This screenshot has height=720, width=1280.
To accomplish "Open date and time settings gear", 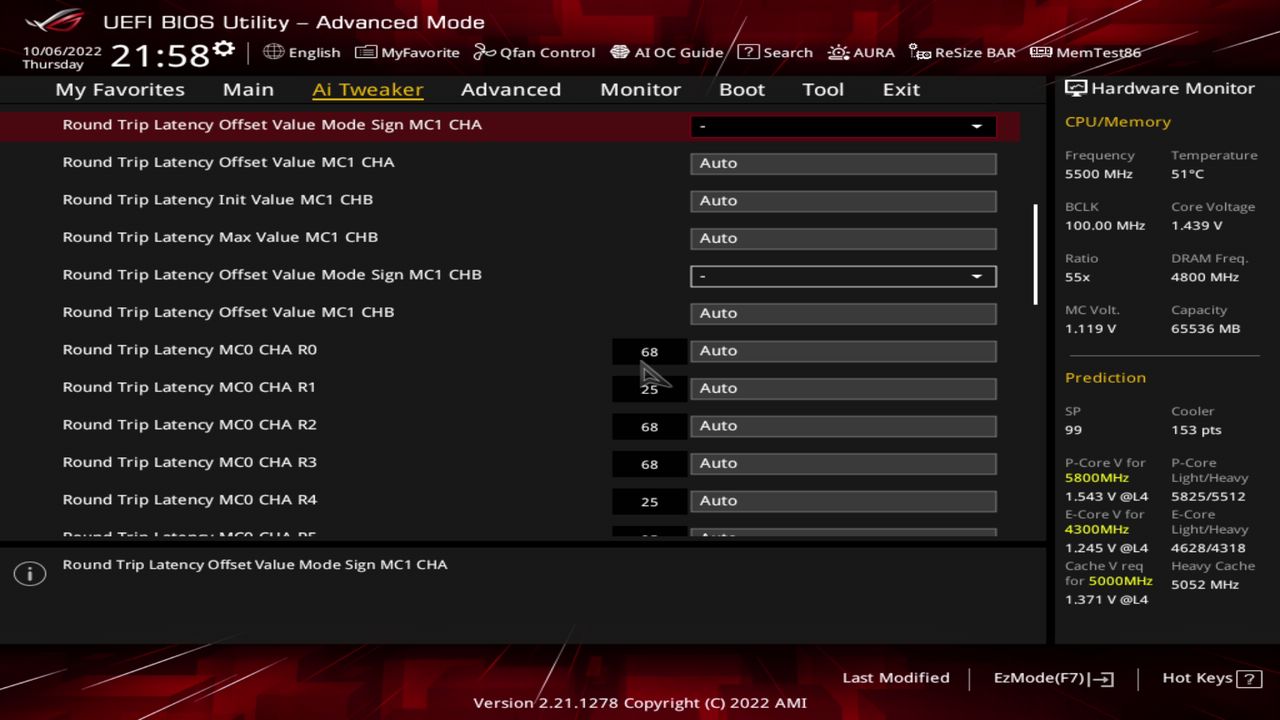I will coord(224,50).
